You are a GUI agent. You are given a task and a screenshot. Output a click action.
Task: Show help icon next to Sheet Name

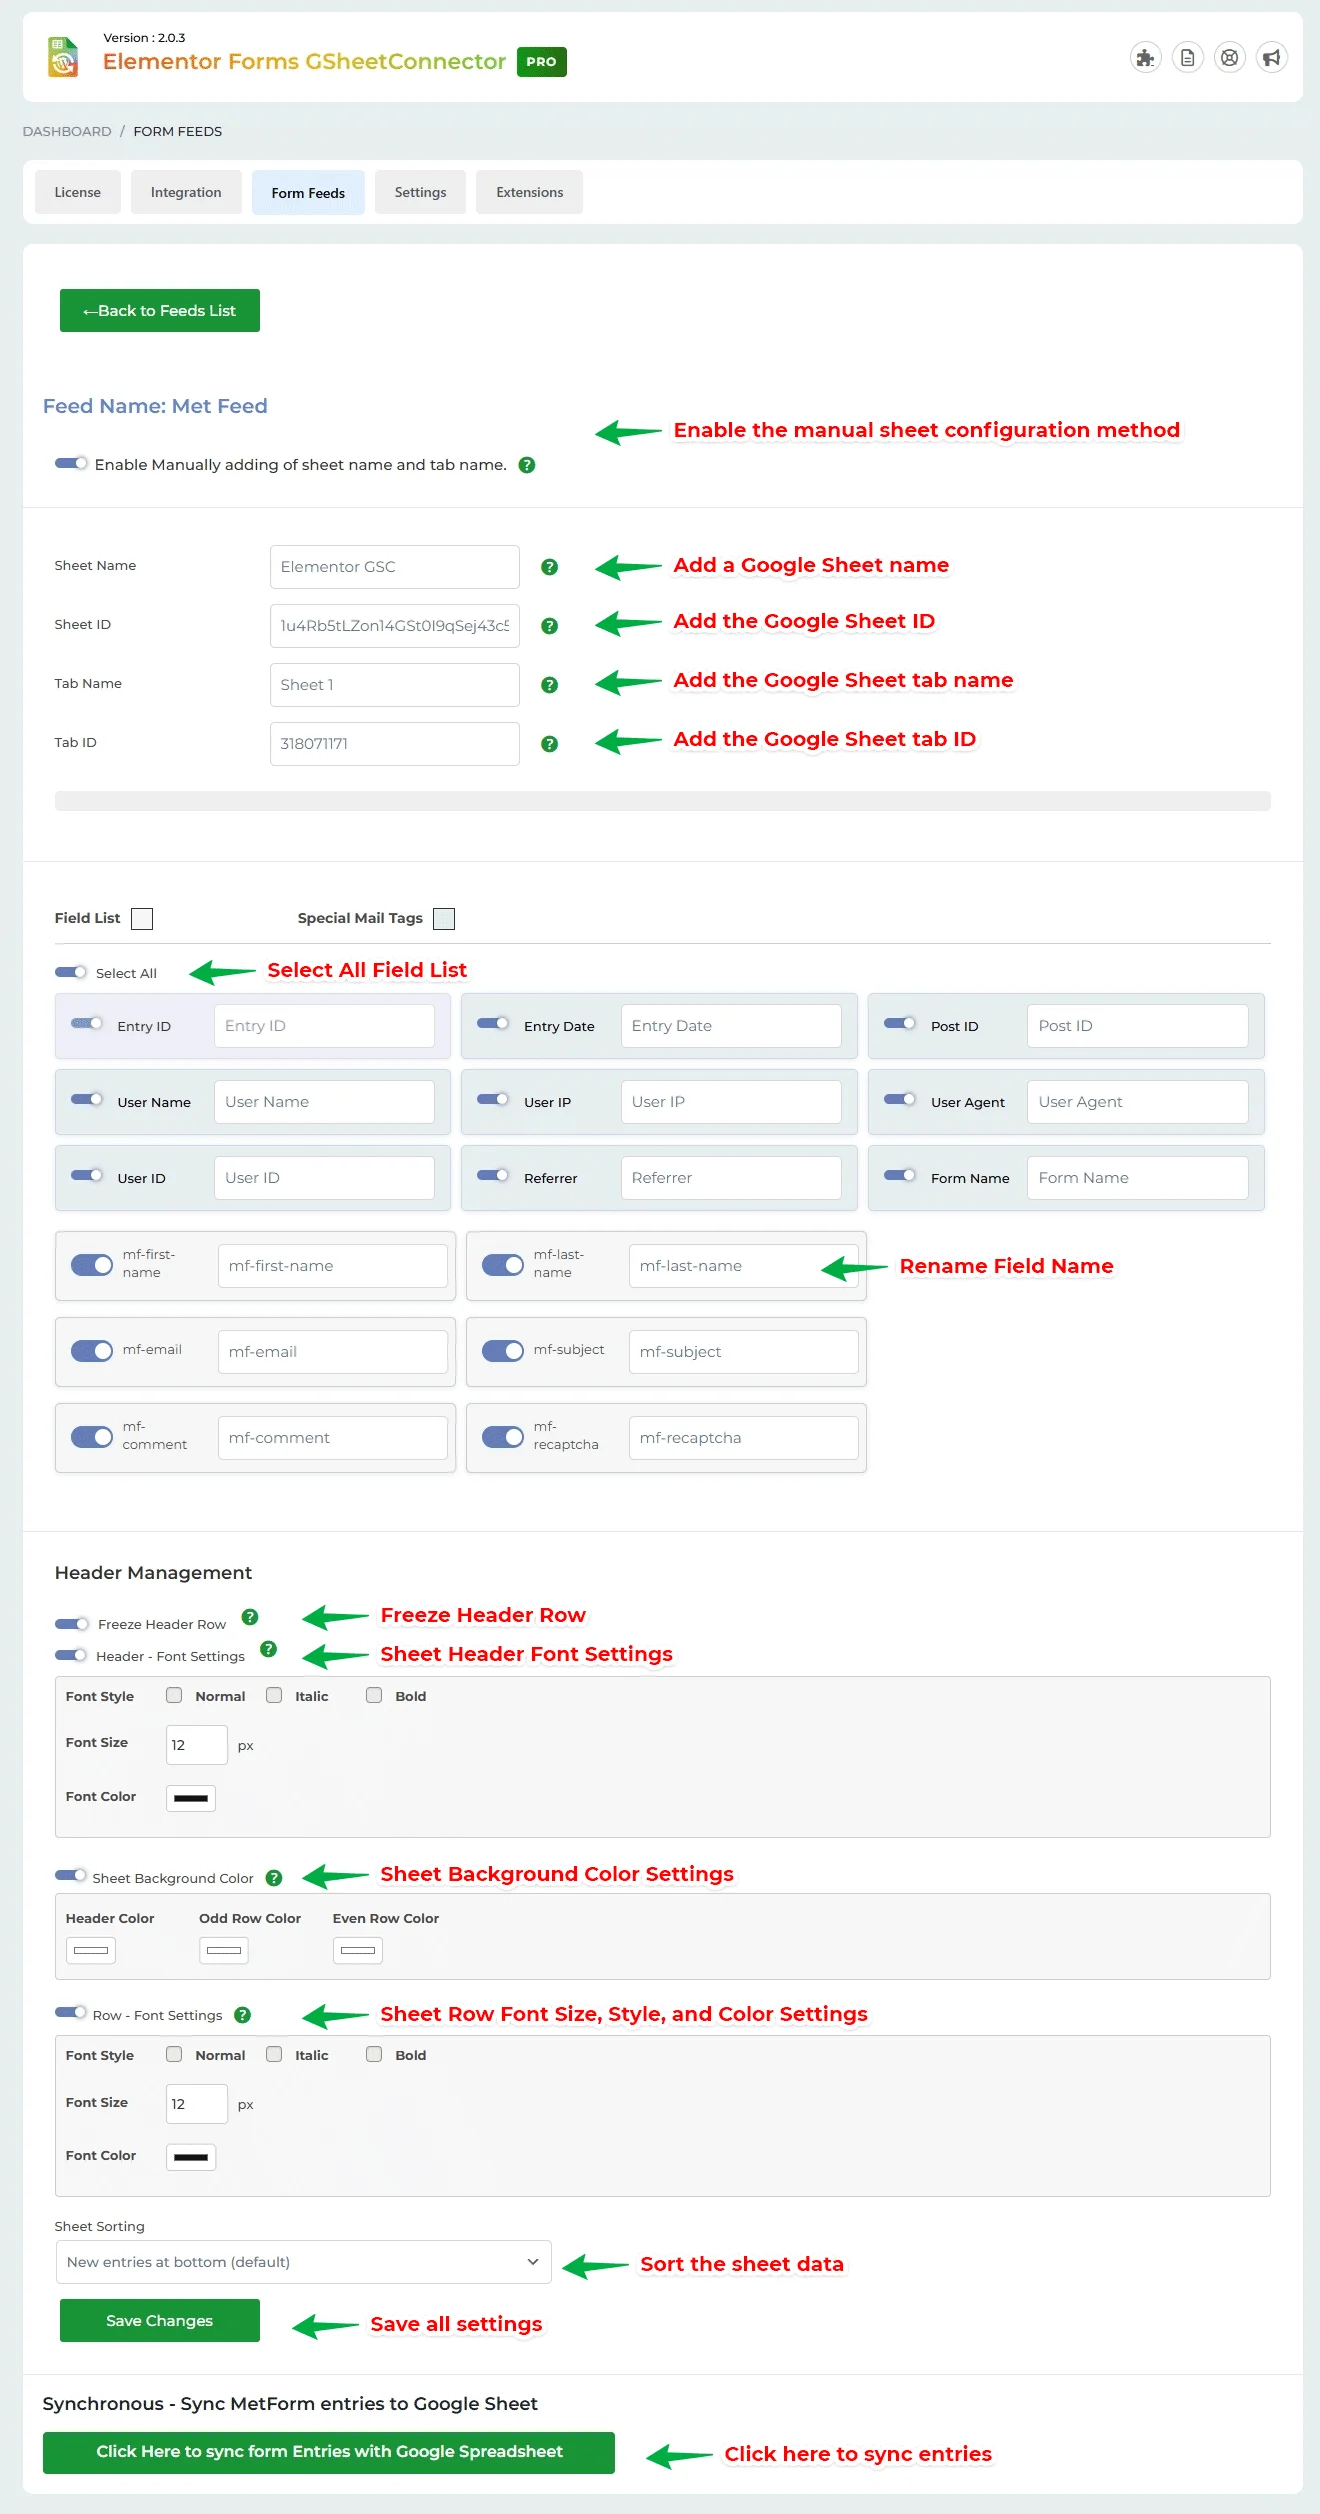point(549,567)
